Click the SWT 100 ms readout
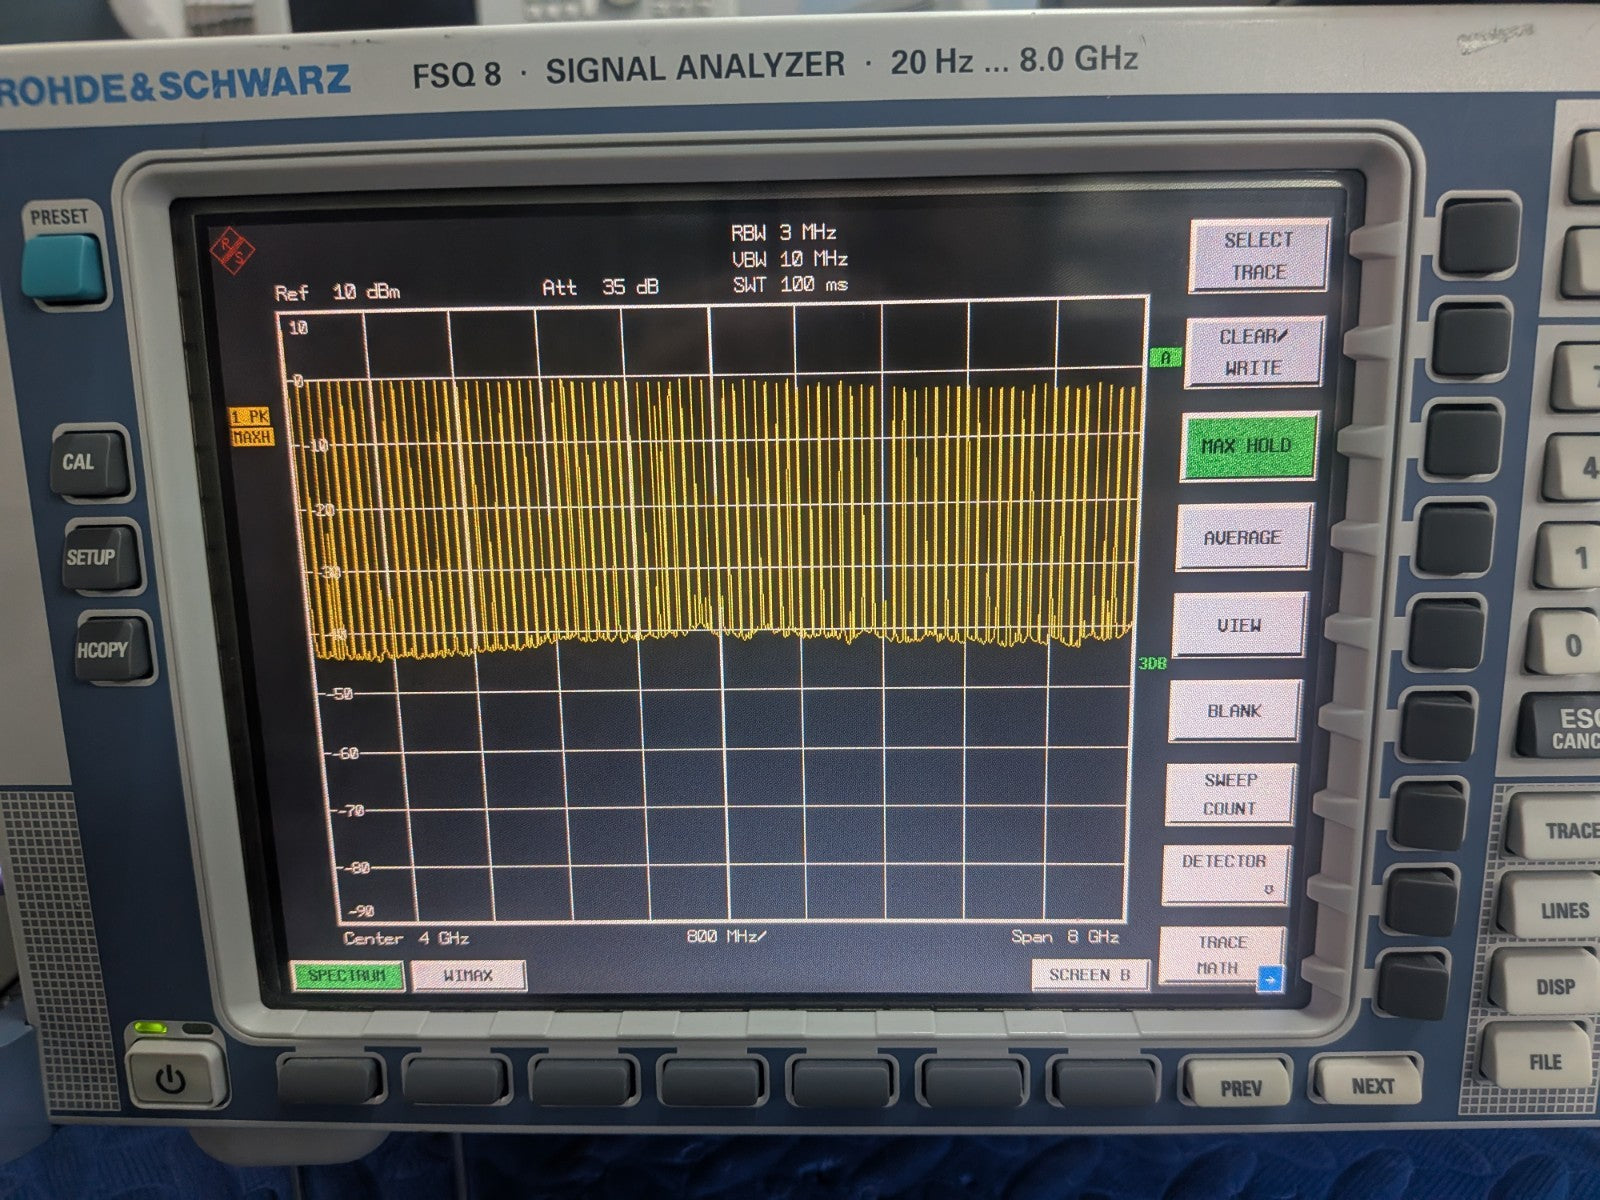The width and height of the screenshot is (1600, 1200). click(x=789, y=285)
